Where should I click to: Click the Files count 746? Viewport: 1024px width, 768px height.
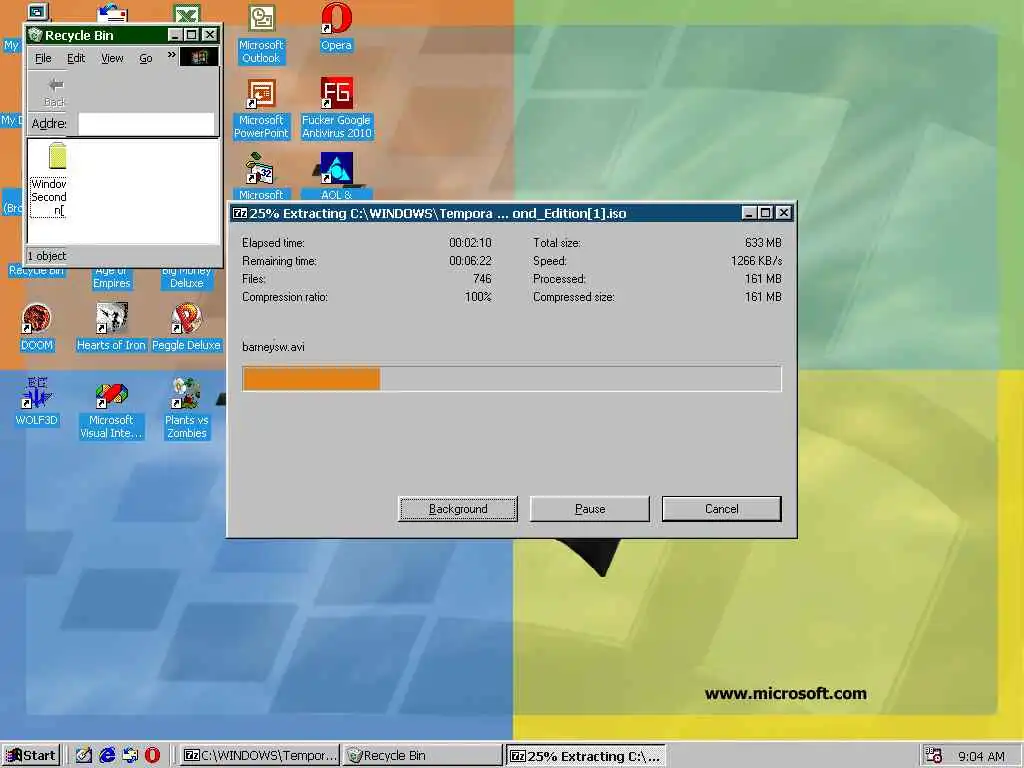click(482, 279)
